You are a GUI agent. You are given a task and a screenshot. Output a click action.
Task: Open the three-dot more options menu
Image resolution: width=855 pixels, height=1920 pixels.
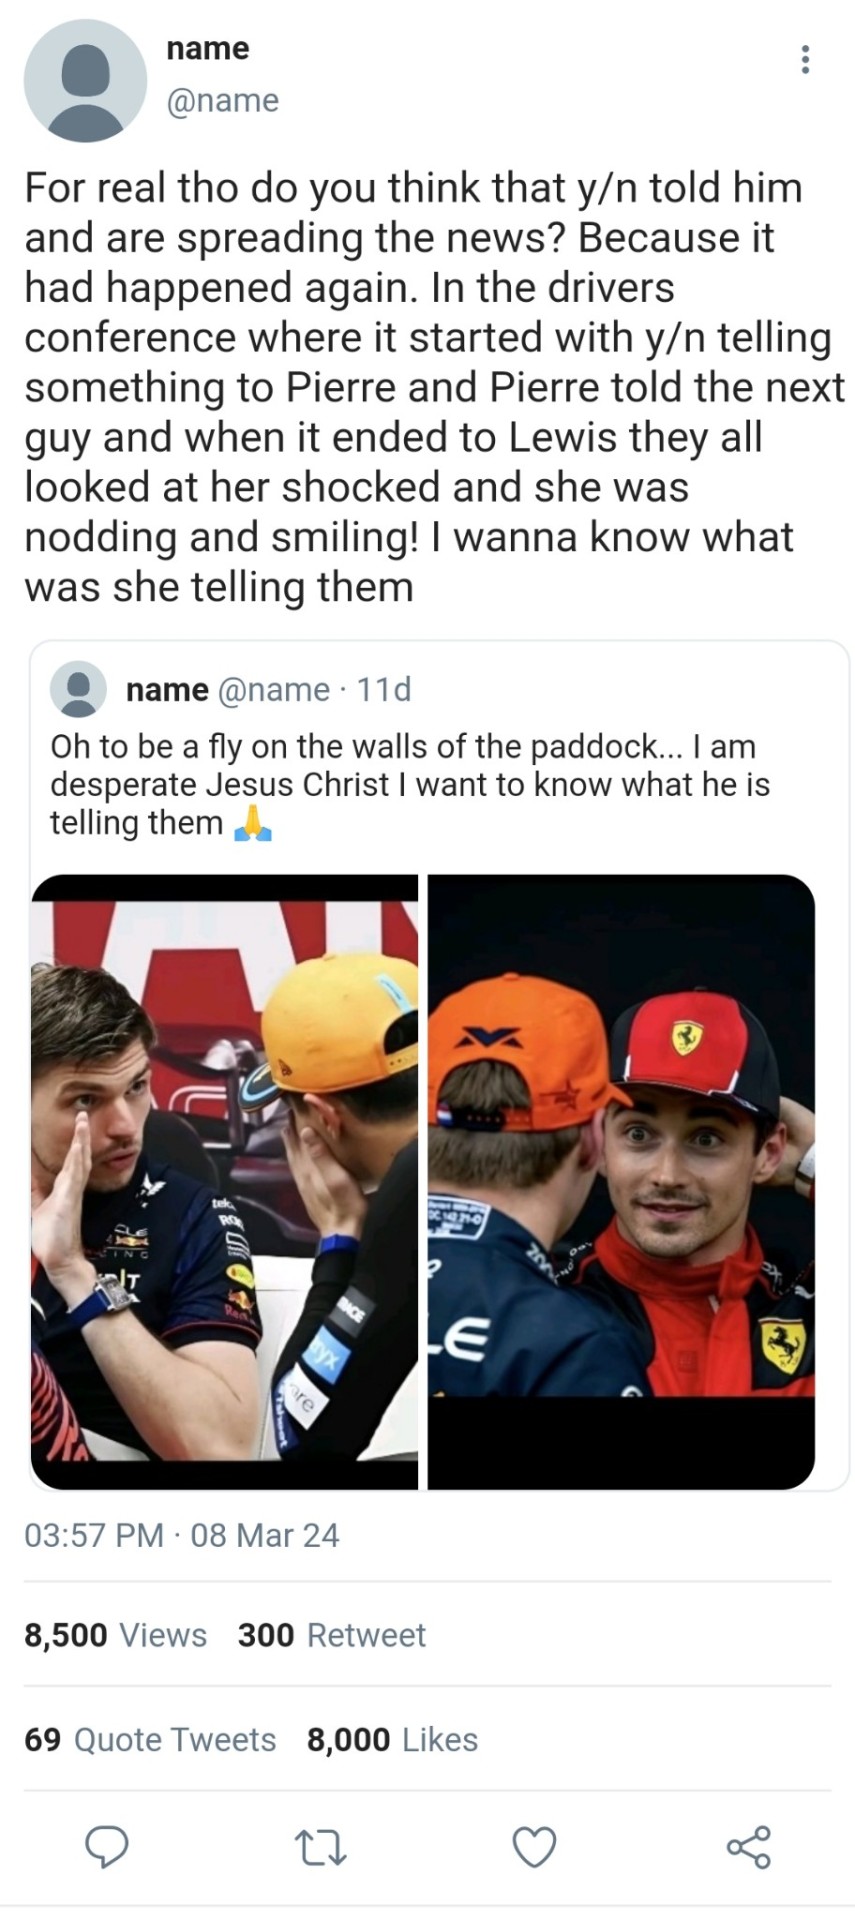805,59
